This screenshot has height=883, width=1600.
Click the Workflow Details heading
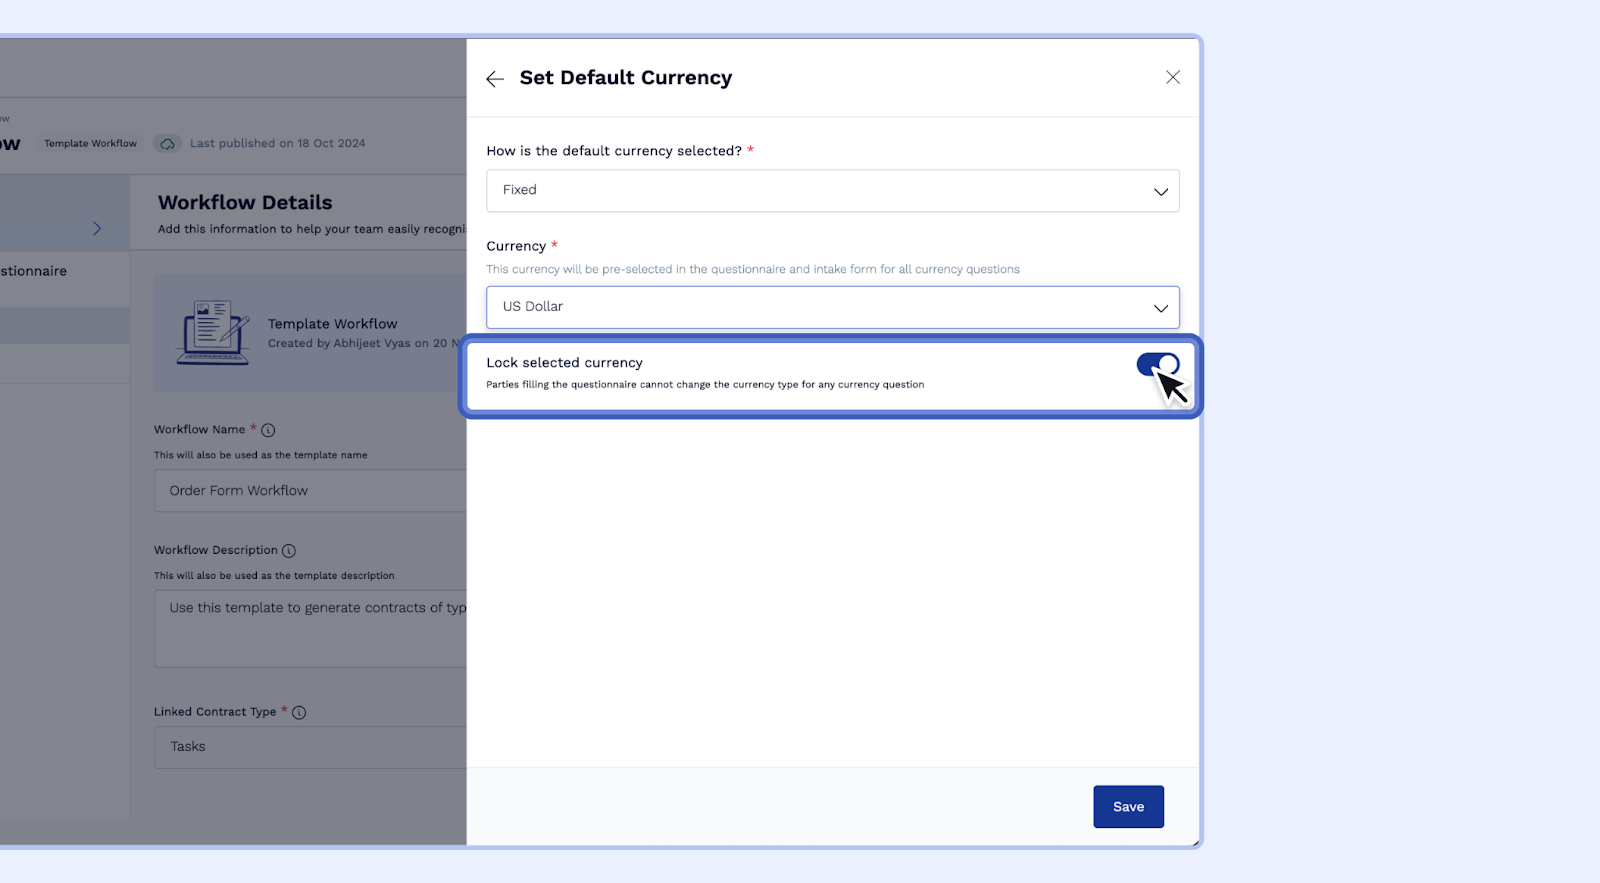pos(245,203)
